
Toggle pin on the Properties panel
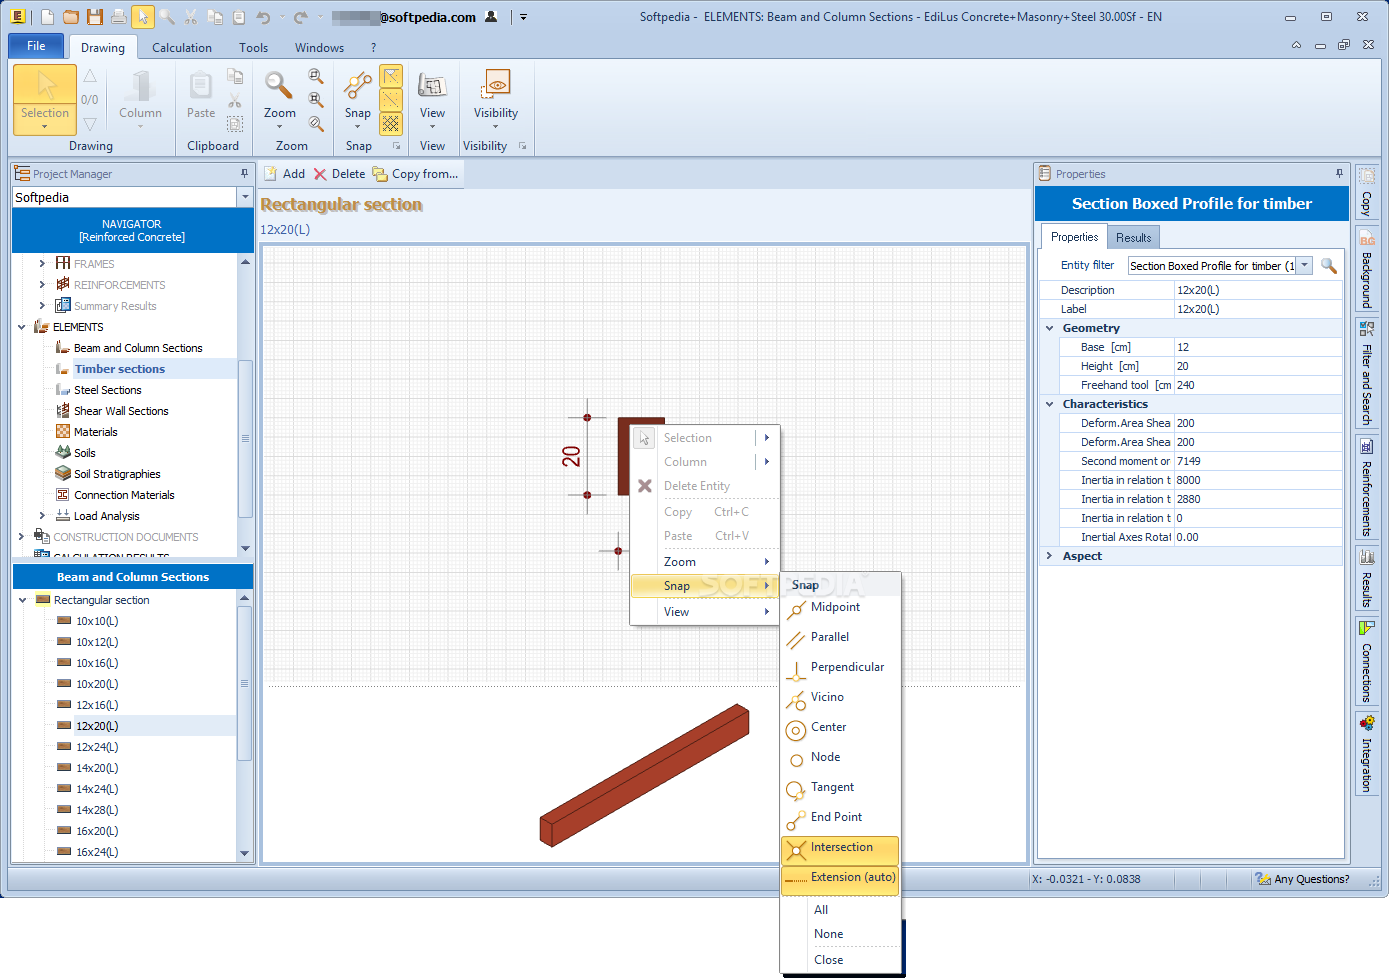point(1339,174)
